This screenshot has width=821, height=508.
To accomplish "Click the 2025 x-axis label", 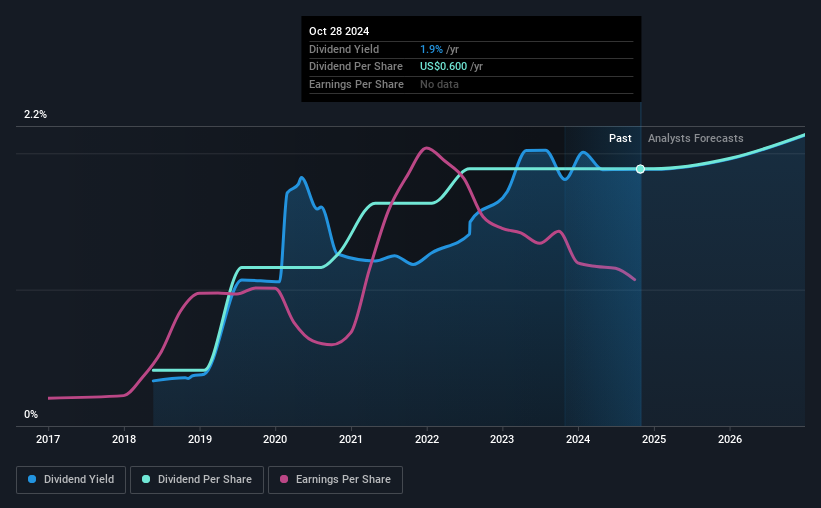I will click(x=654, y=439).
